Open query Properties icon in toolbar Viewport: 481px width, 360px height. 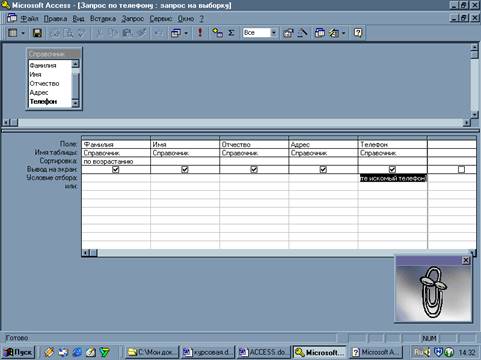pos(288,33)
